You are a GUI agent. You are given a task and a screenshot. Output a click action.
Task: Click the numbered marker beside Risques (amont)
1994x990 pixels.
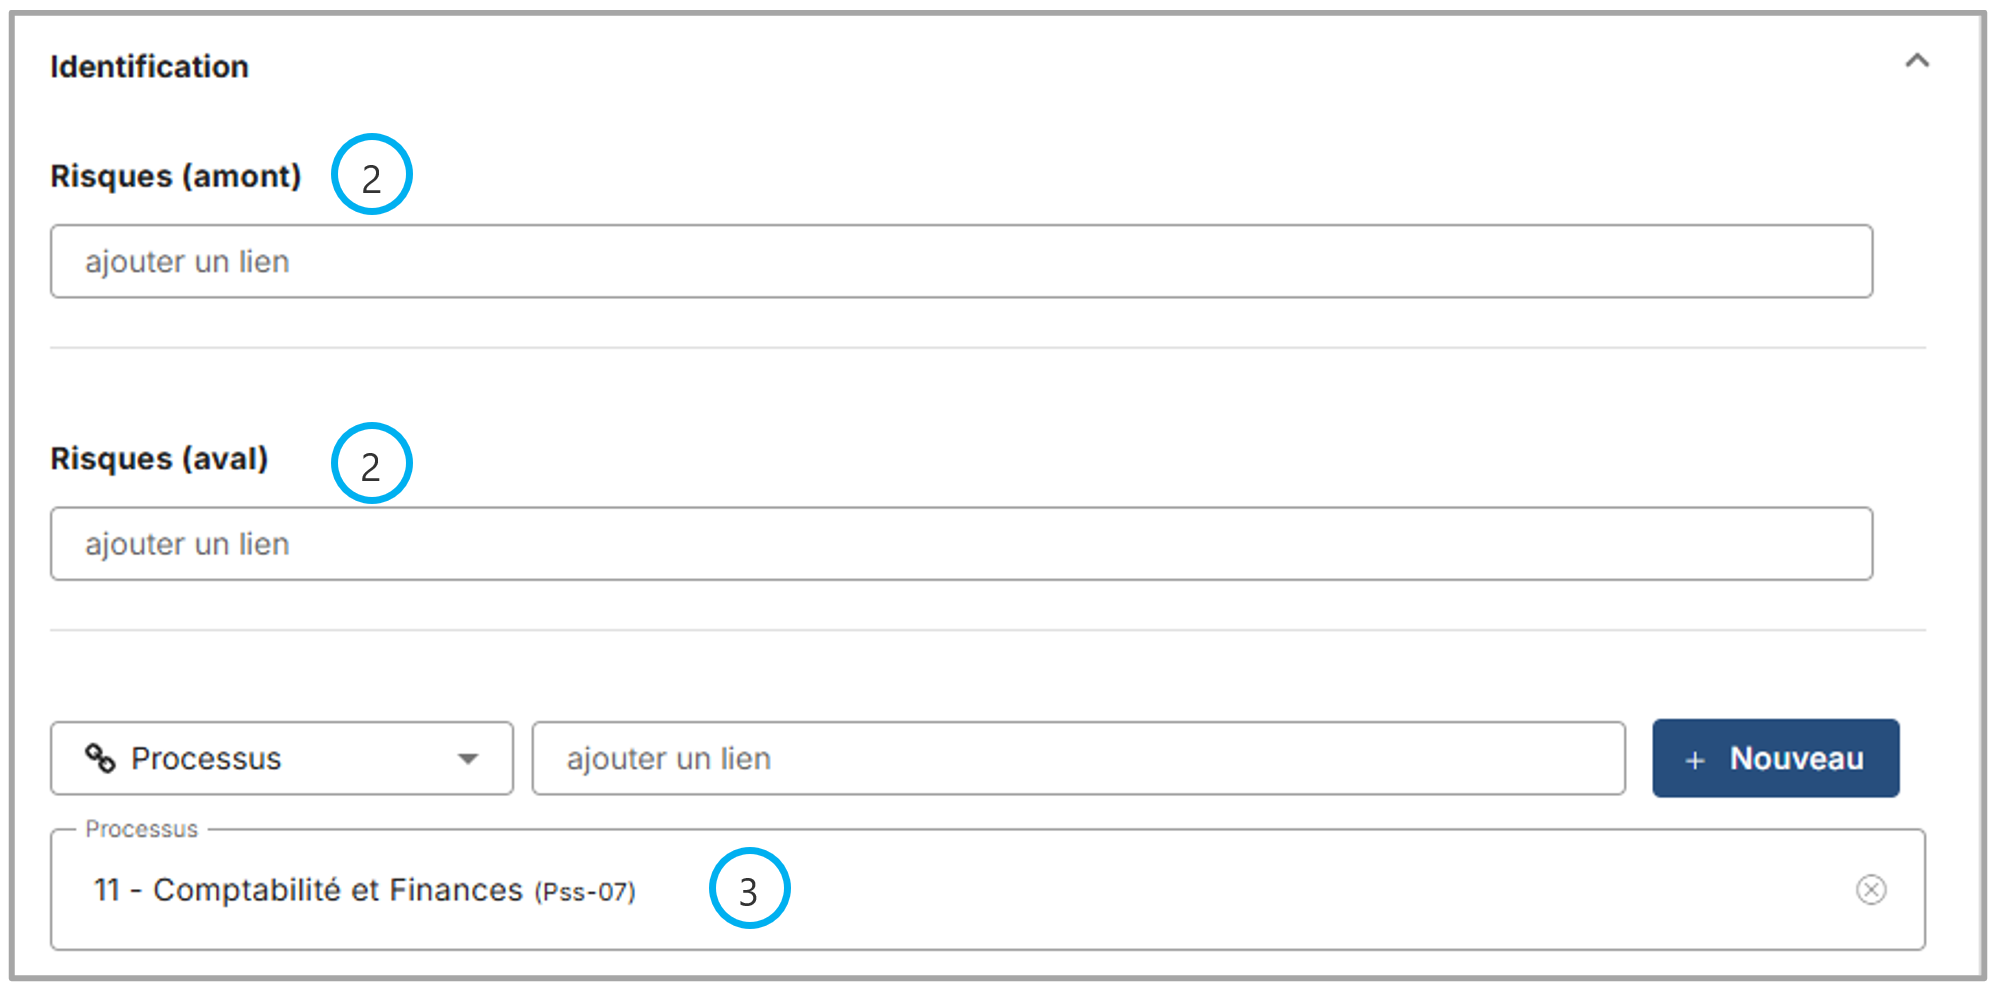[x=372, y=175]
